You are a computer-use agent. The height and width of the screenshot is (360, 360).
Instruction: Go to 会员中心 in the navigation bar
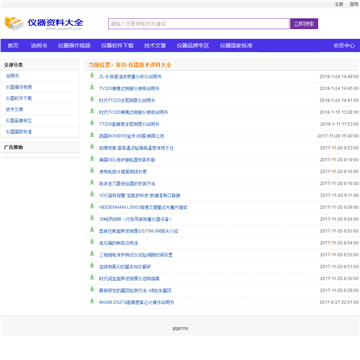(344, 46)
